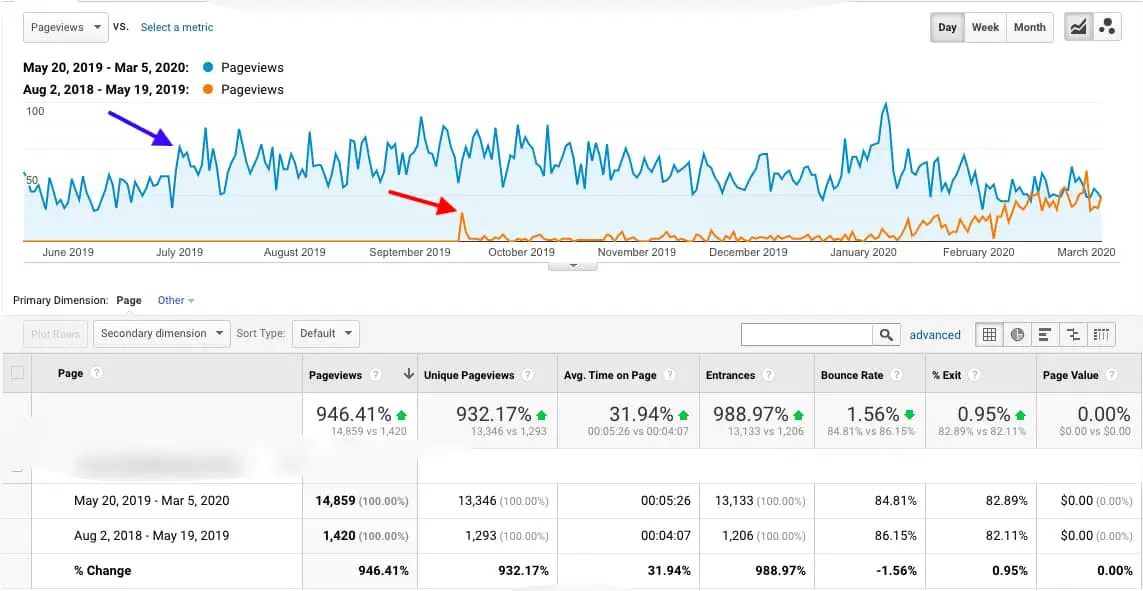
Task: Sort by Bounce Rate column header
Action: click(x=852, y=375)
